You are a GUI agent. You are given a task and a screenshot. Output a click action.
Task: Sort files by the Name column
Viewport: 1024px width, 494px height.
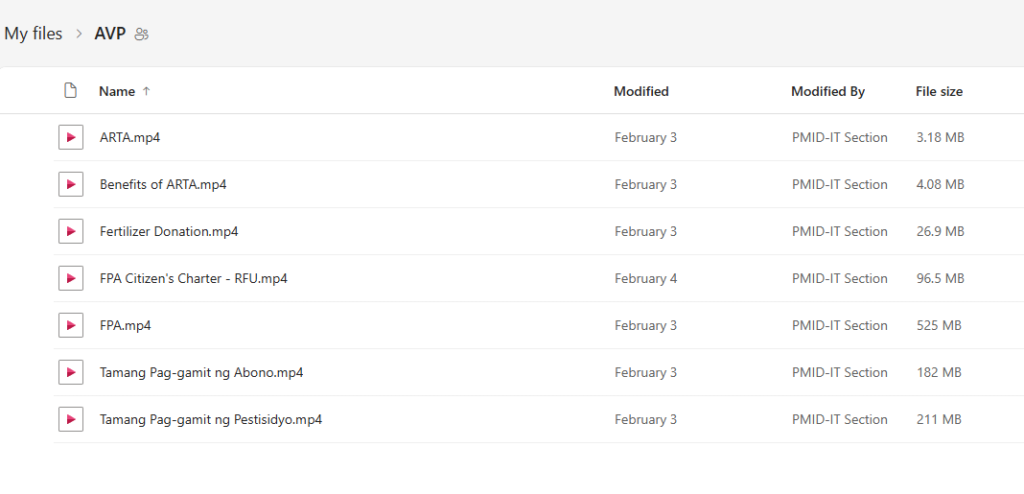(117, 91)
